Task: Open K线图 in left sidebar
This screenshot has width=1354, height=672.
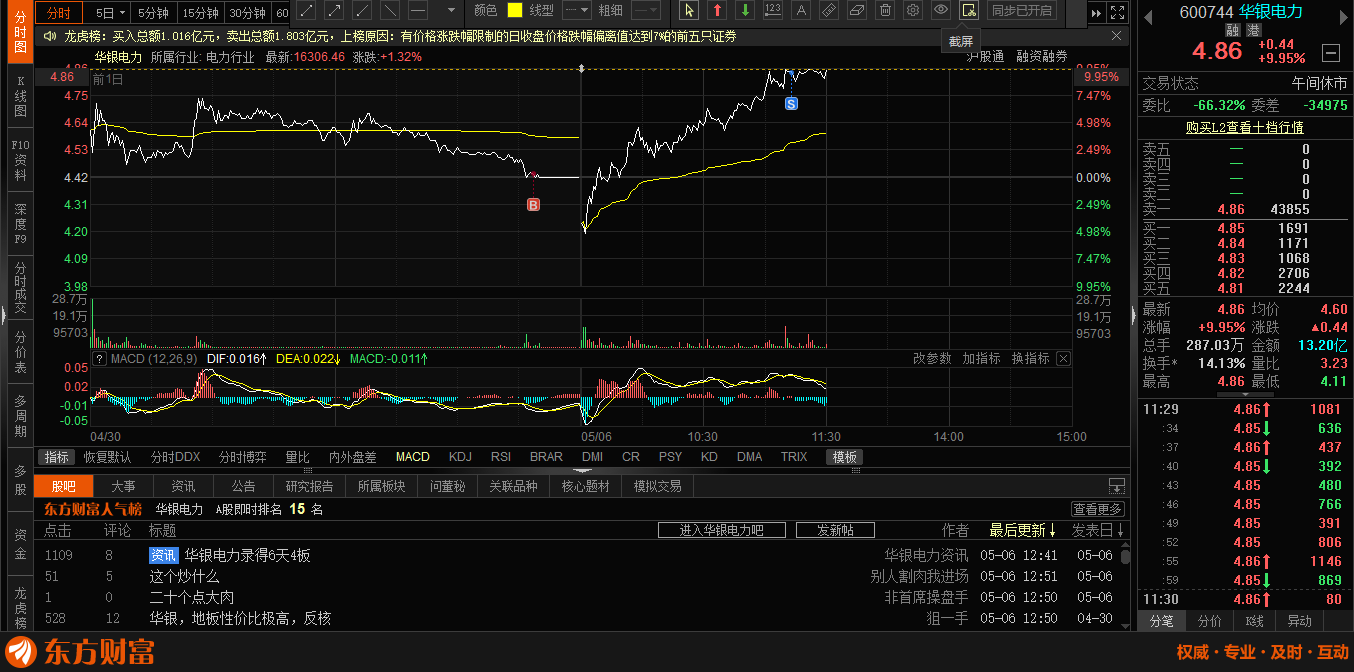Action: (20, 96)
